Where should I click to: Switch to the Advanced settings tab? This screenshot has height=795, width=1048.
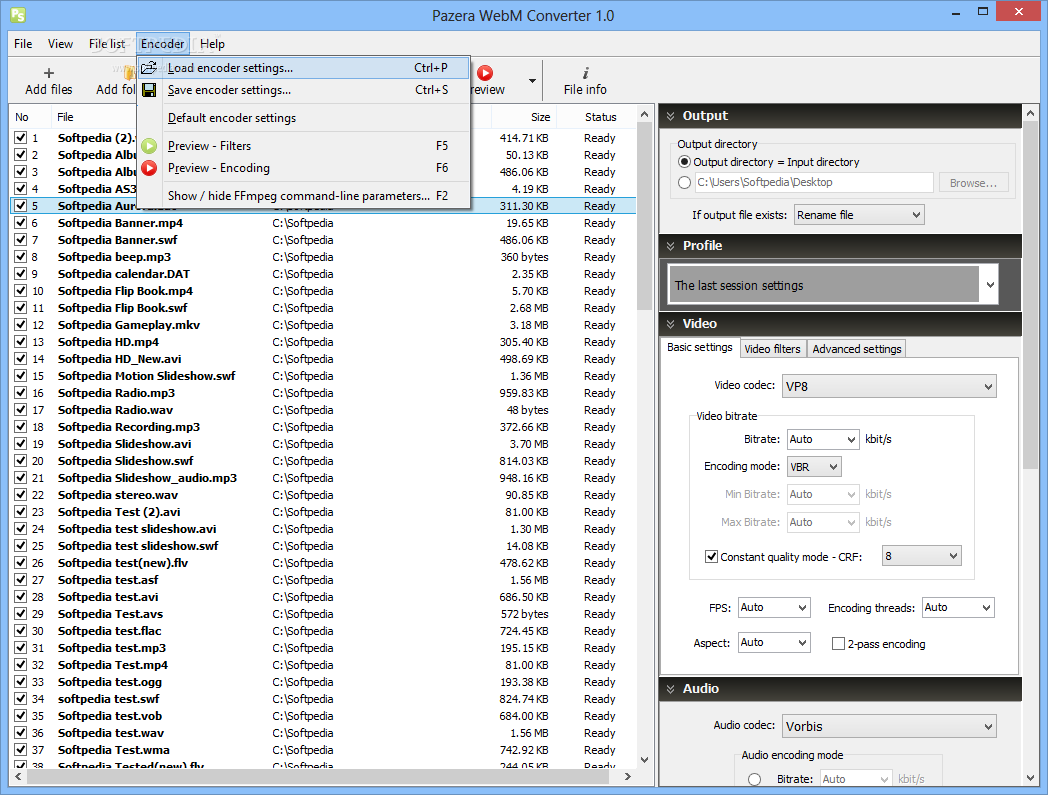(x=857, y=348)
